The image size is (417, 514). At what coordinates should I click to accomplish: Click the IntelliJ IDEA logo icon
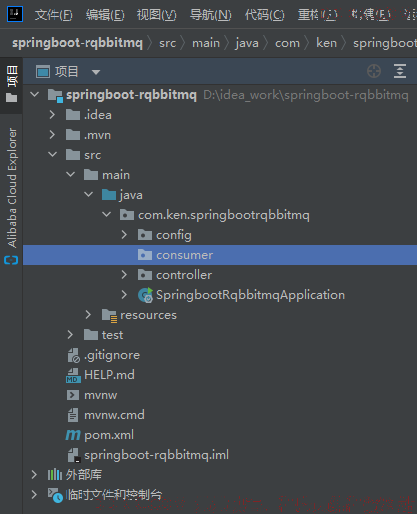(x=15, y=14)
